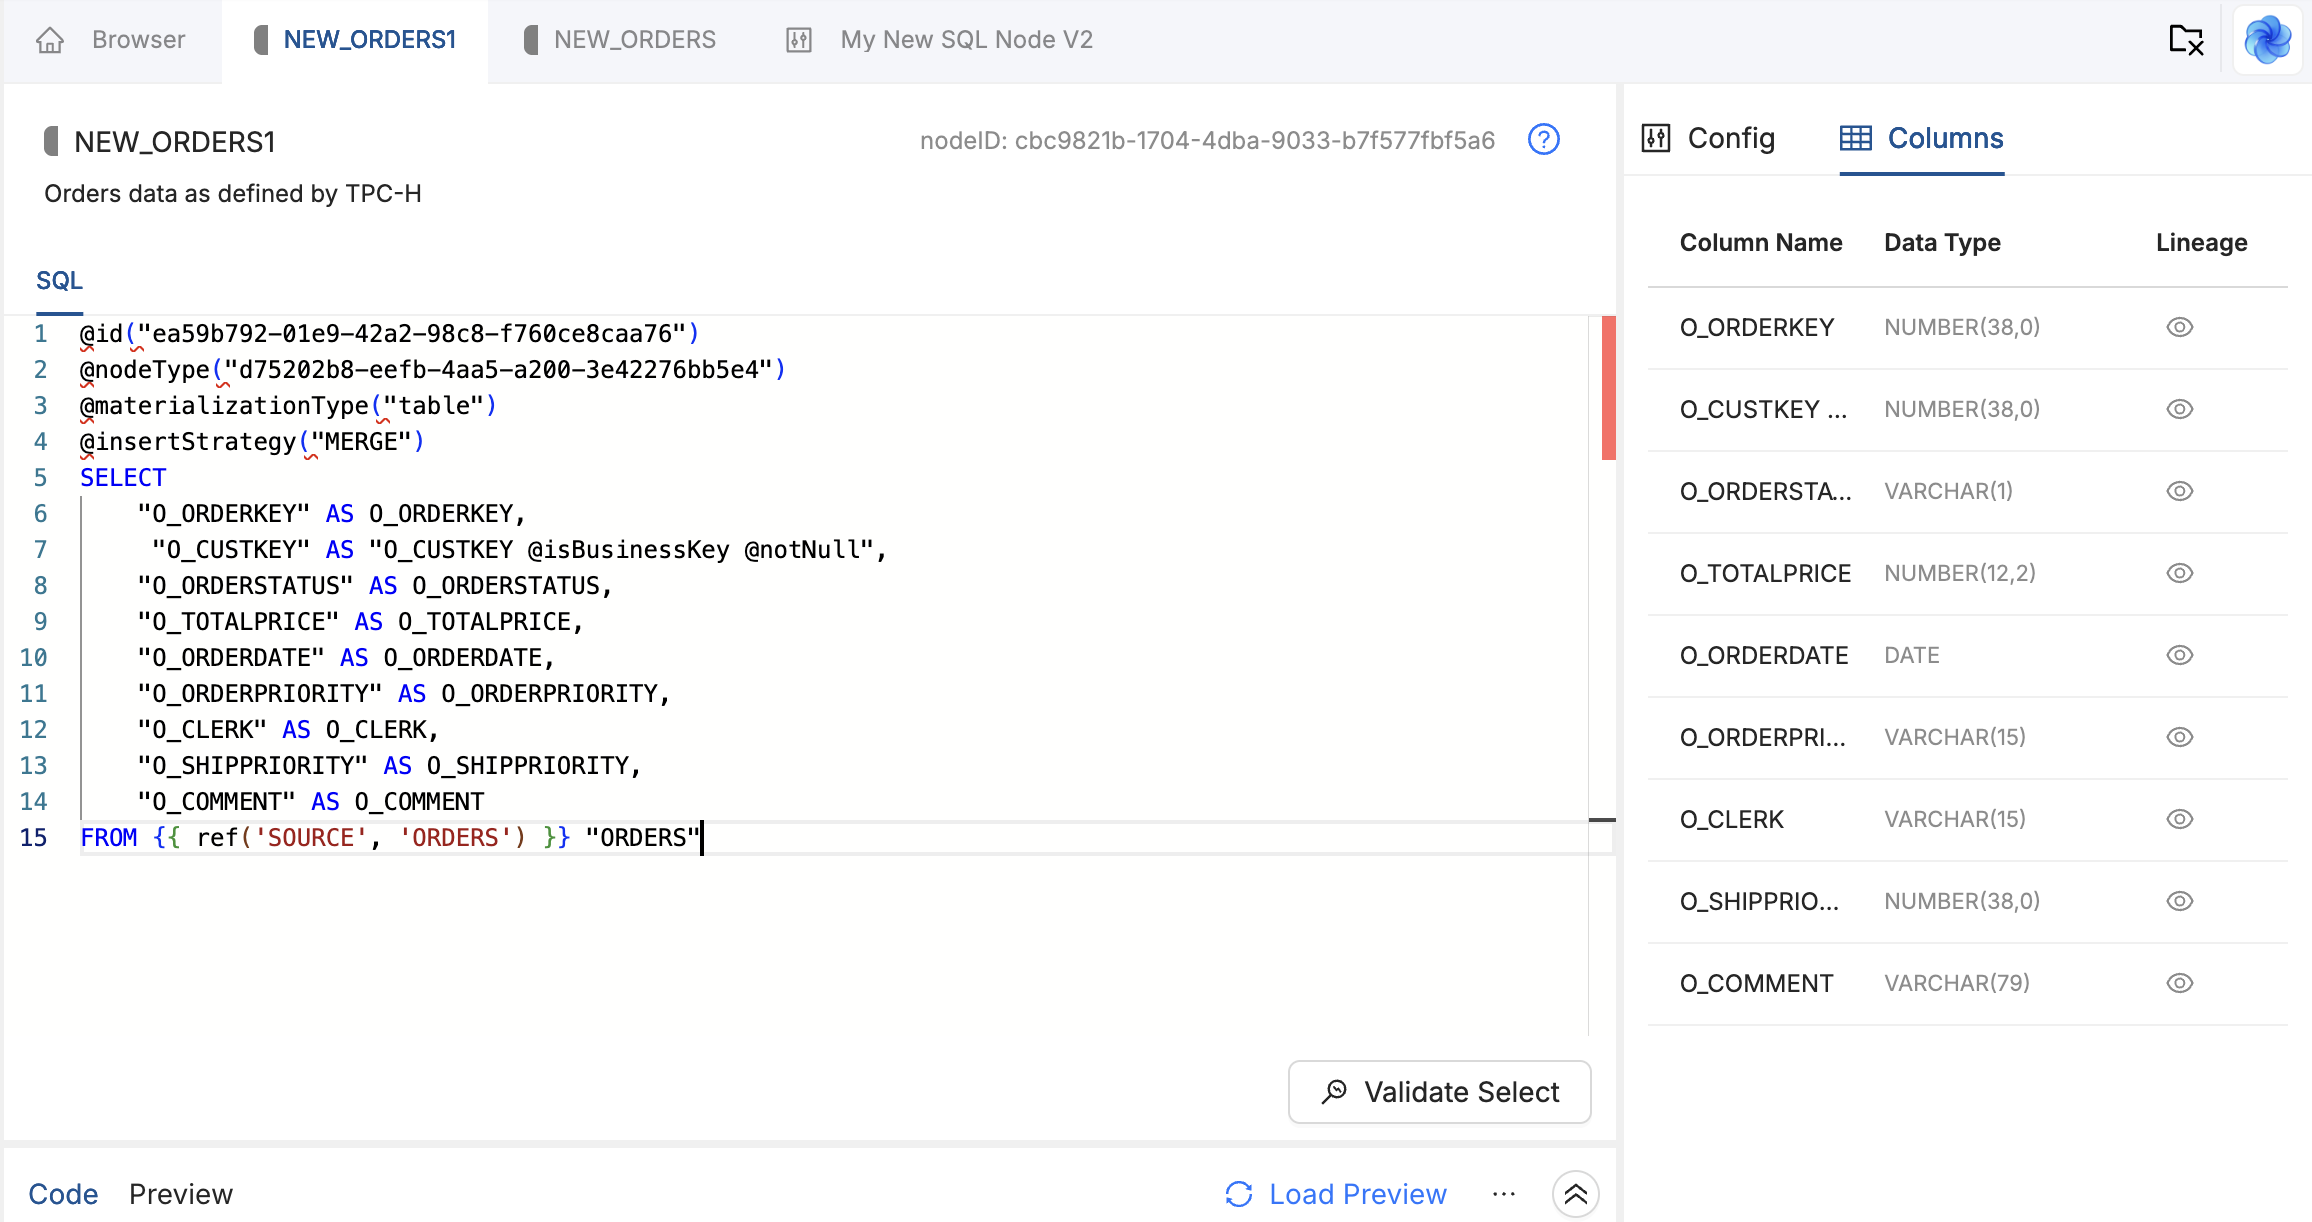This screenshot has width=2312, height=1222.
Task: Expand the bottom panel with double chevron
Action: pyautogui.click(x=1576, y=1194)
